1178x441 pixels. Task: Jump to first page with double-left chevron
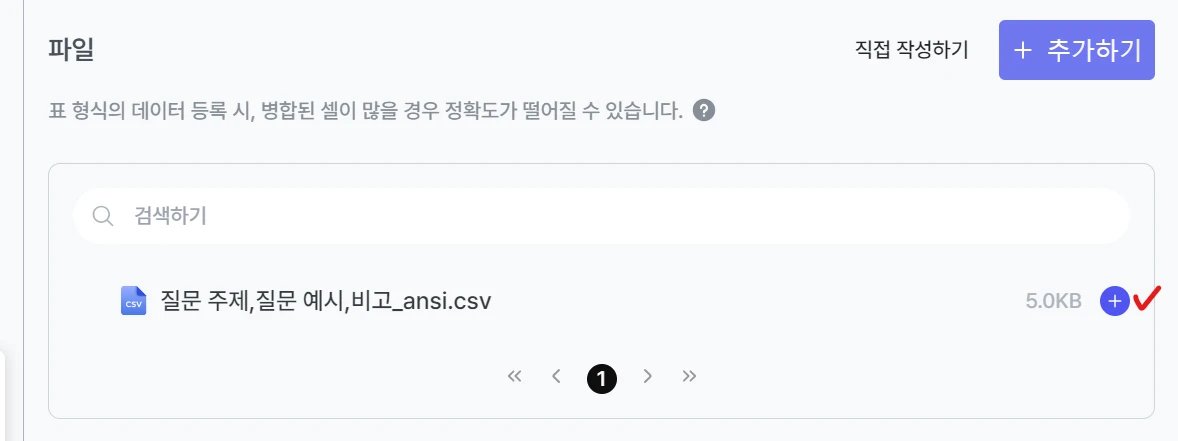(515, 376)
